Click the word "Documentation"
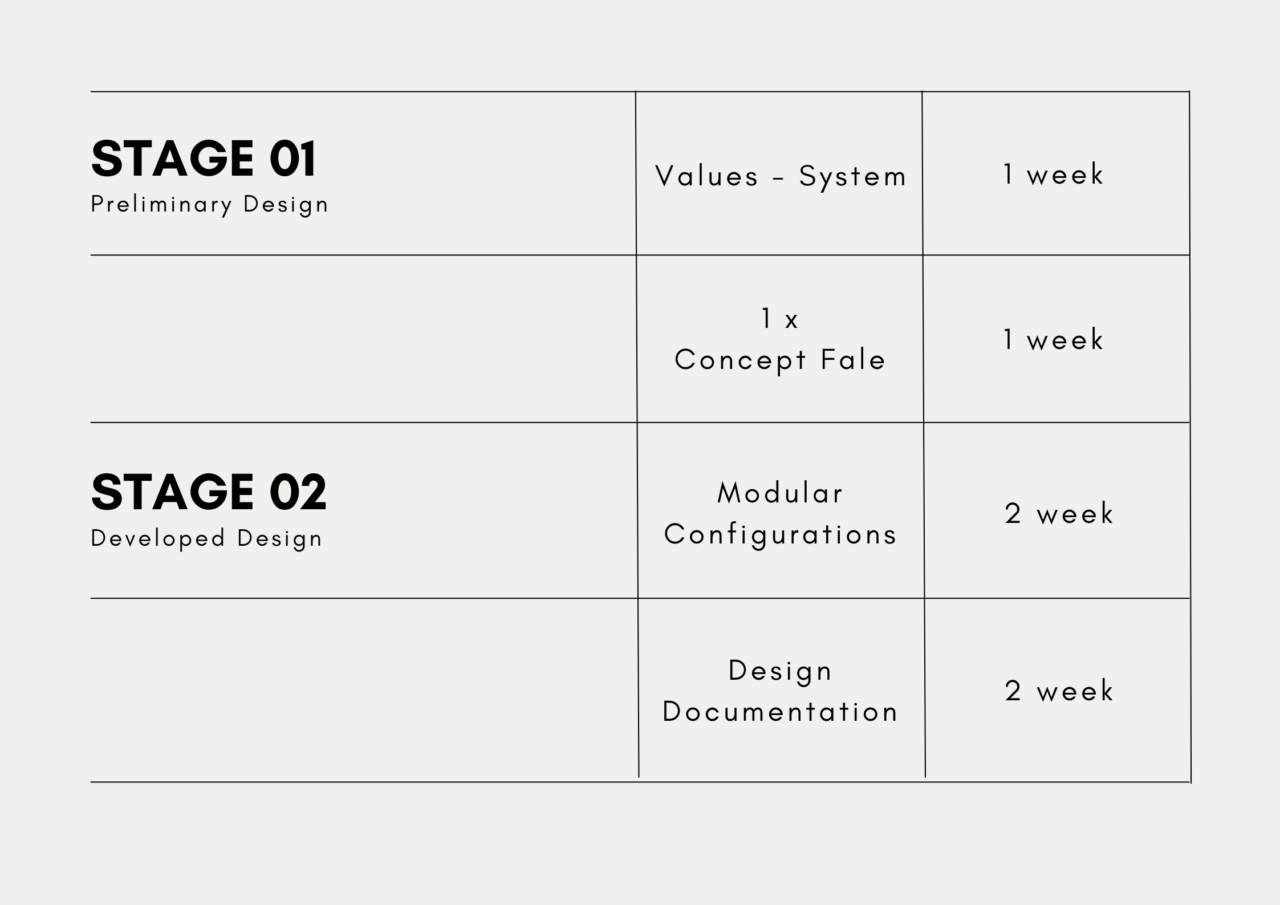1280x905 pixels. [780, 712]
